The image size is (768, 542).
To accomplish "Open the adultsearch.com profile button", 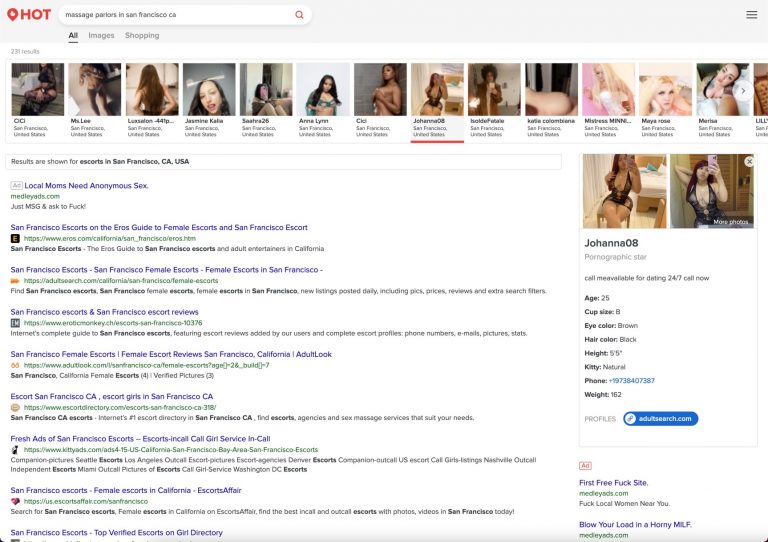I will click(x=660, y=419).
